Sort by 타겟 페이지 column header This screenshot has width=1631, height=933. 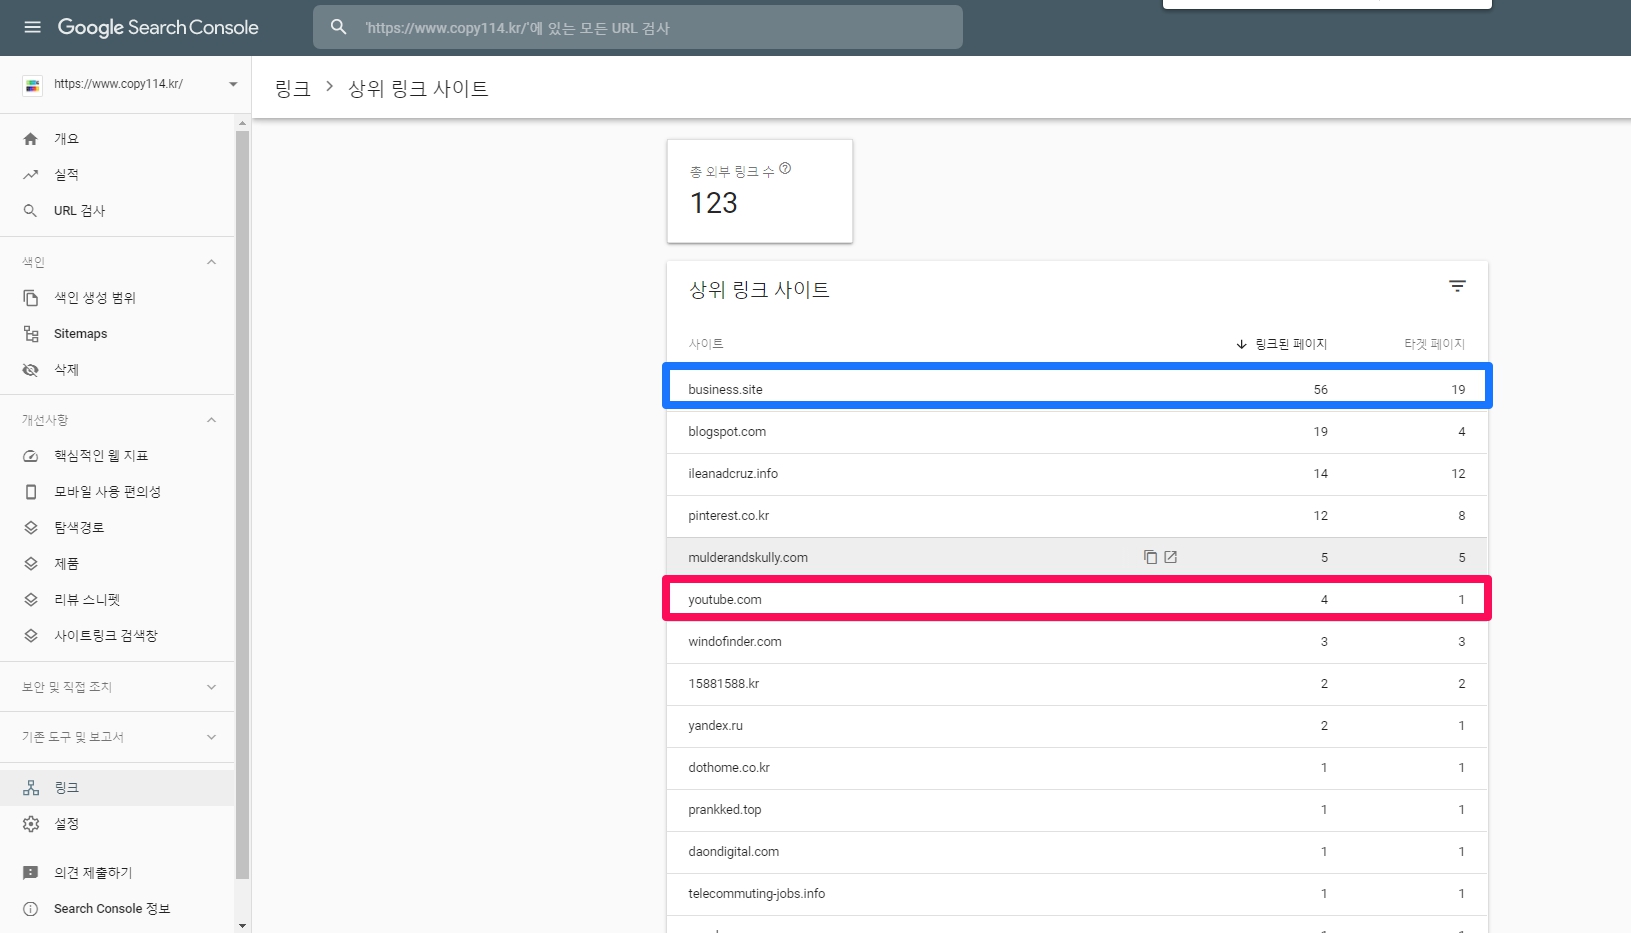pos(1434,344)
